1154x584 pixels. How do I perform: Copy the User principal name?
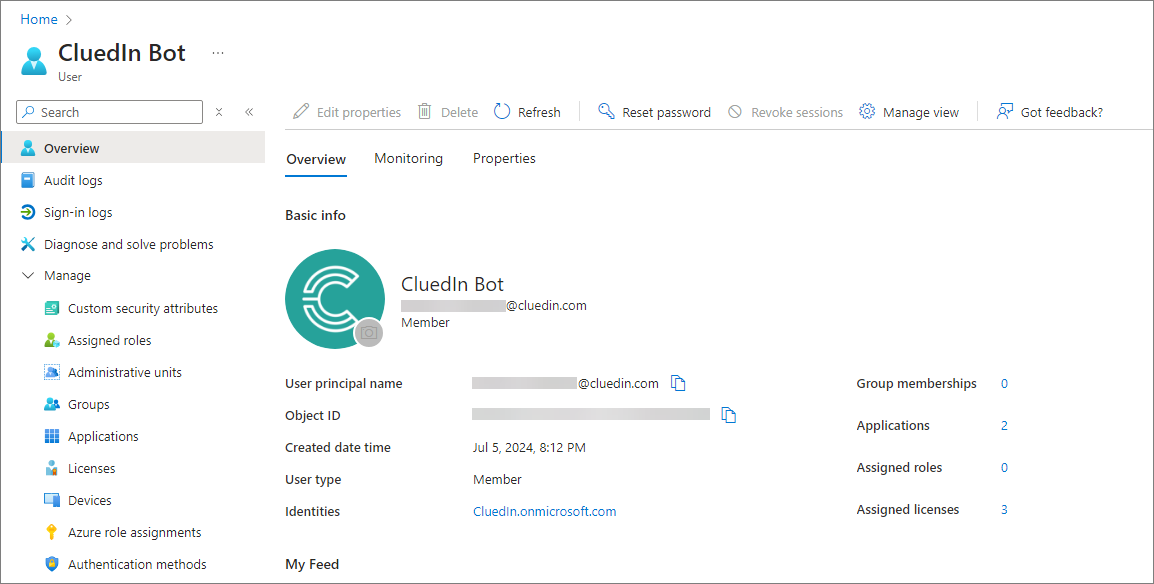tap(677, 382)
